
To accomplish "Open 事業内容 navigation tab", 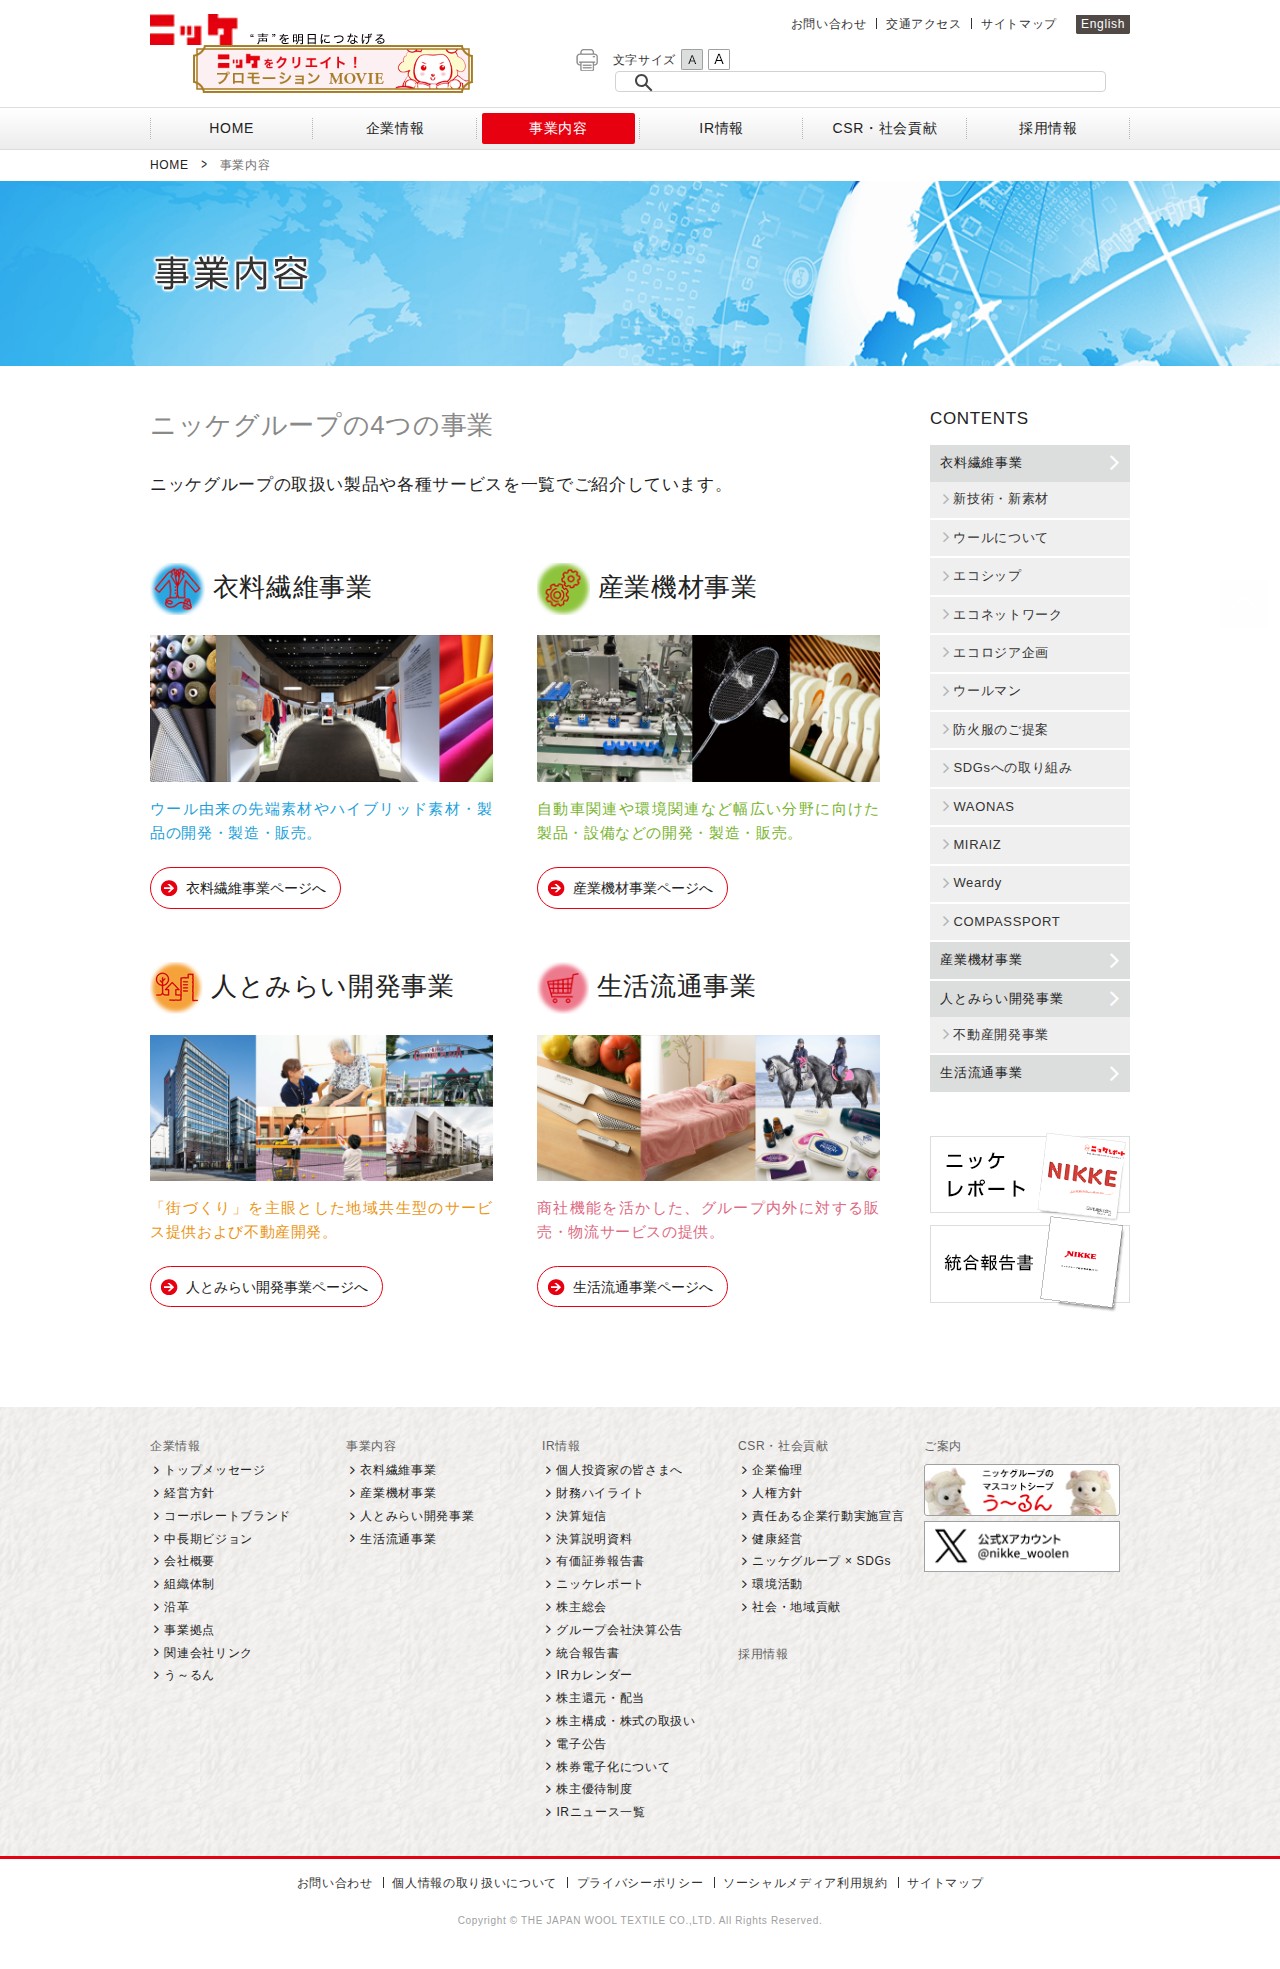I will coord(558,128).
